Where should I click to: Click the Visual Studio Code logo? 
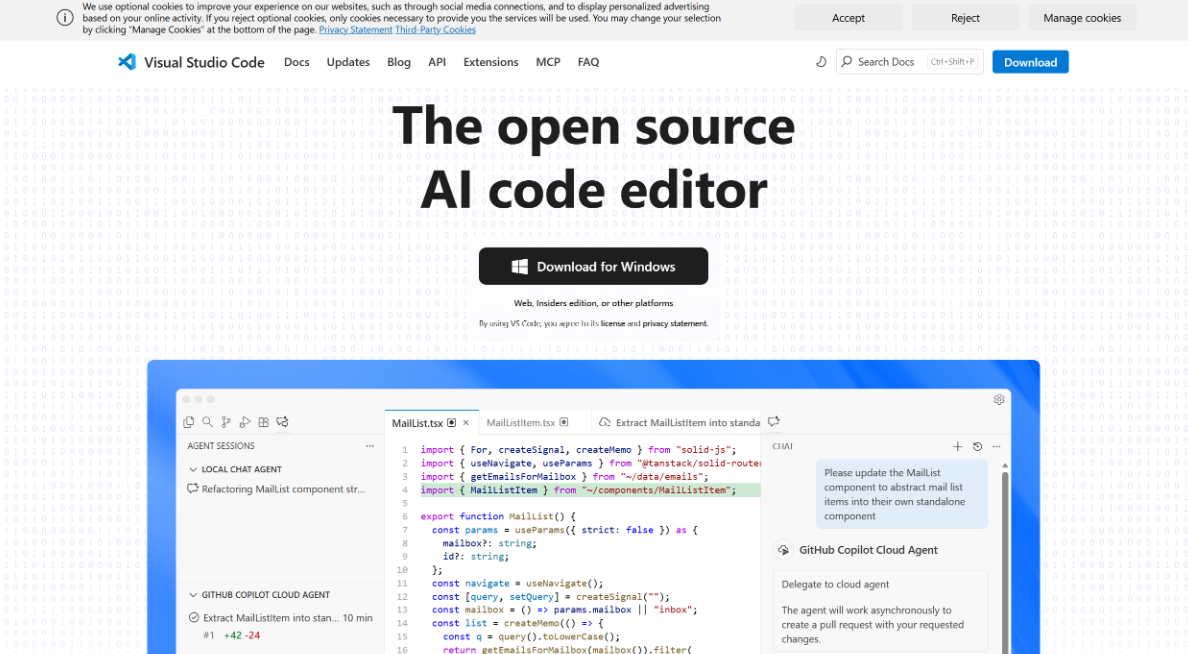127,62
